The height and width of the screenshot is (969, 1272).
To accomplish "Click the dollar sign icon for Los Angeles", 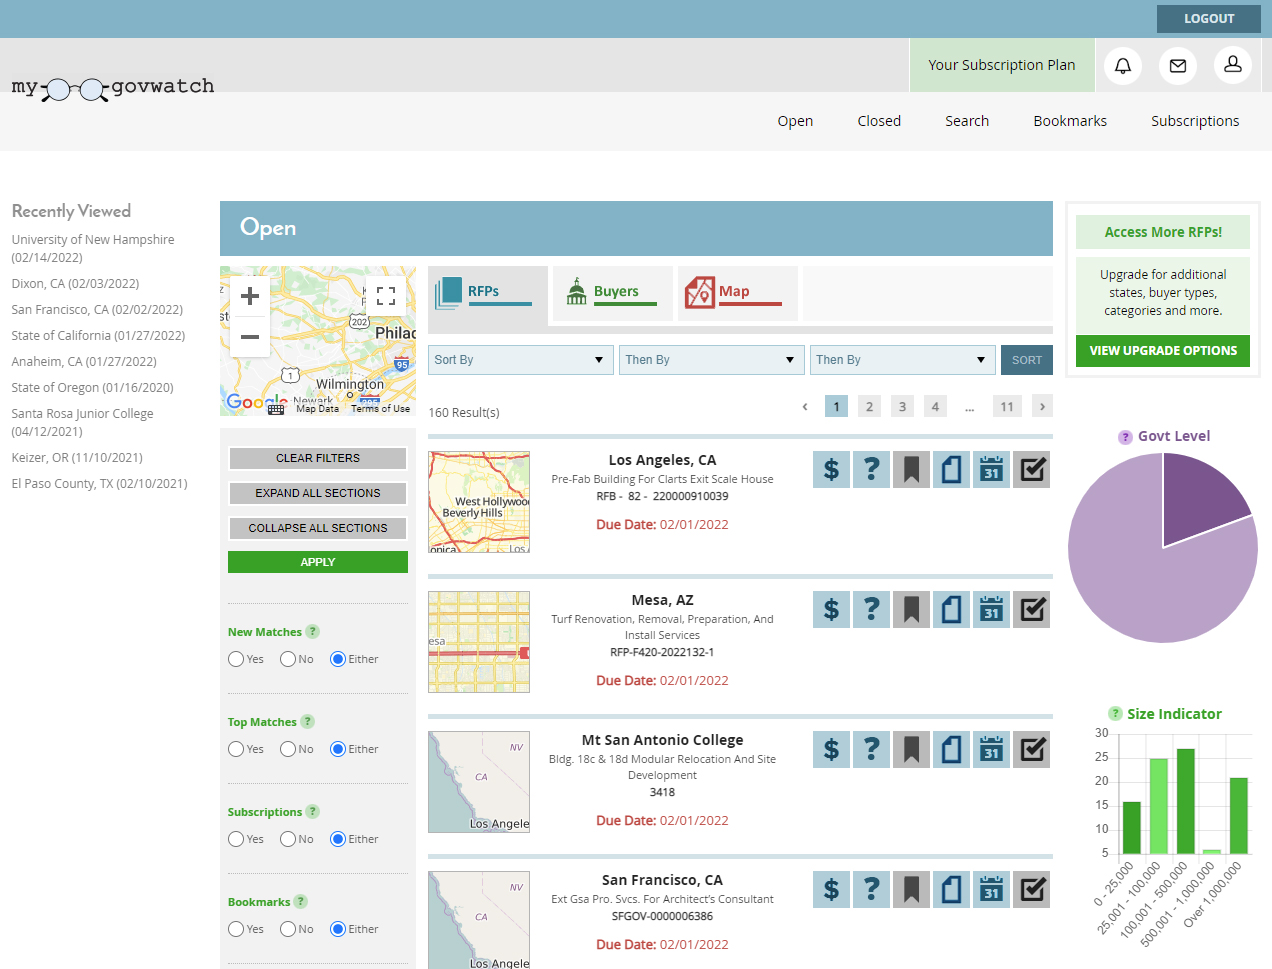I will (x=831, y=469).
